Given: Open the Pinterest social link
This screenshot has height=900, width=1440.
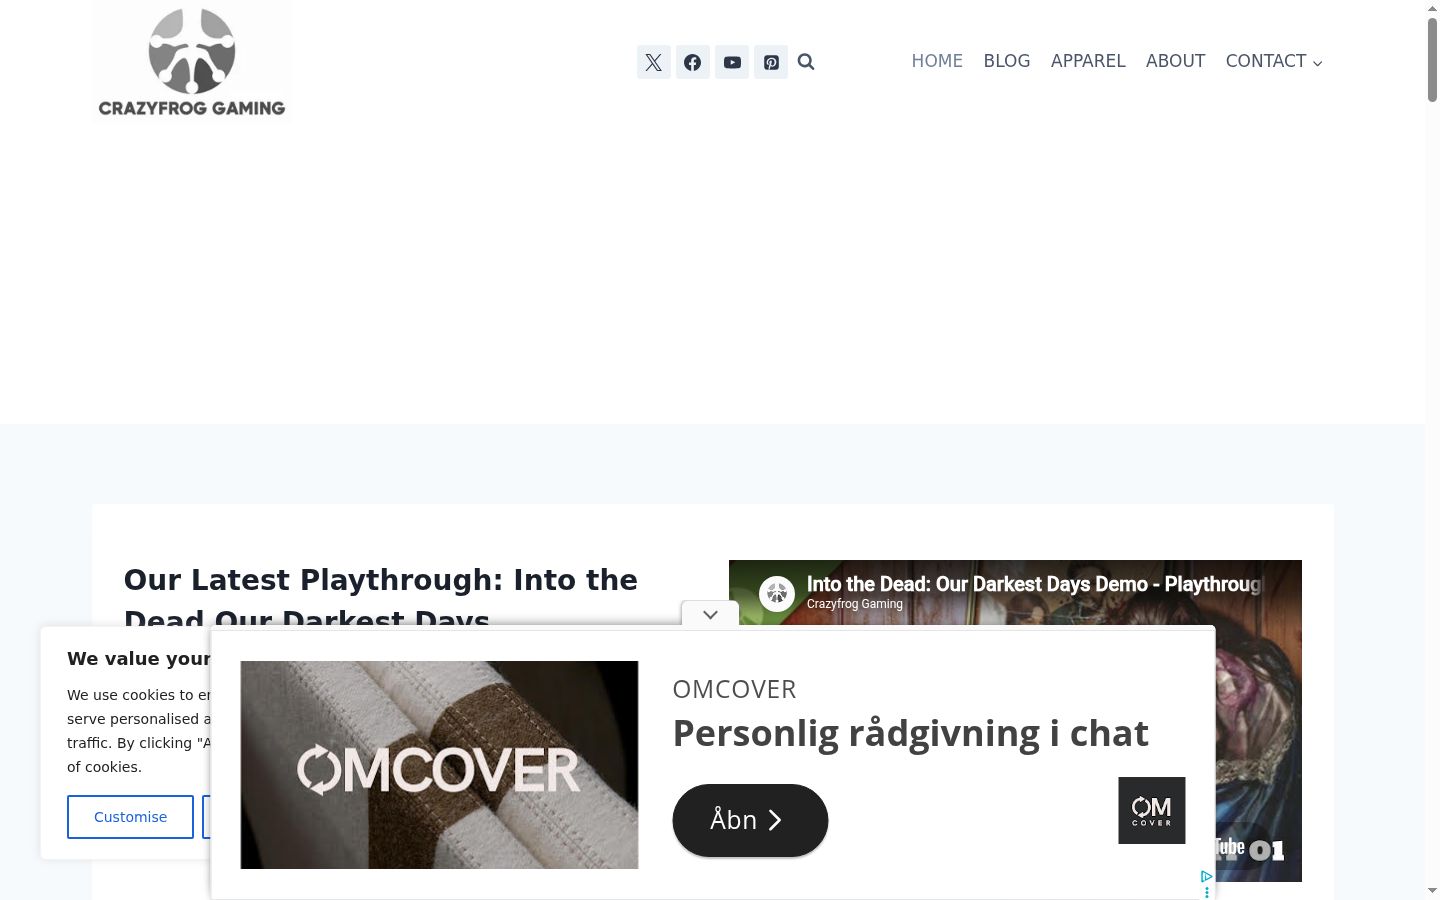Looking at the screenshot, I should [x=771, y=62].
